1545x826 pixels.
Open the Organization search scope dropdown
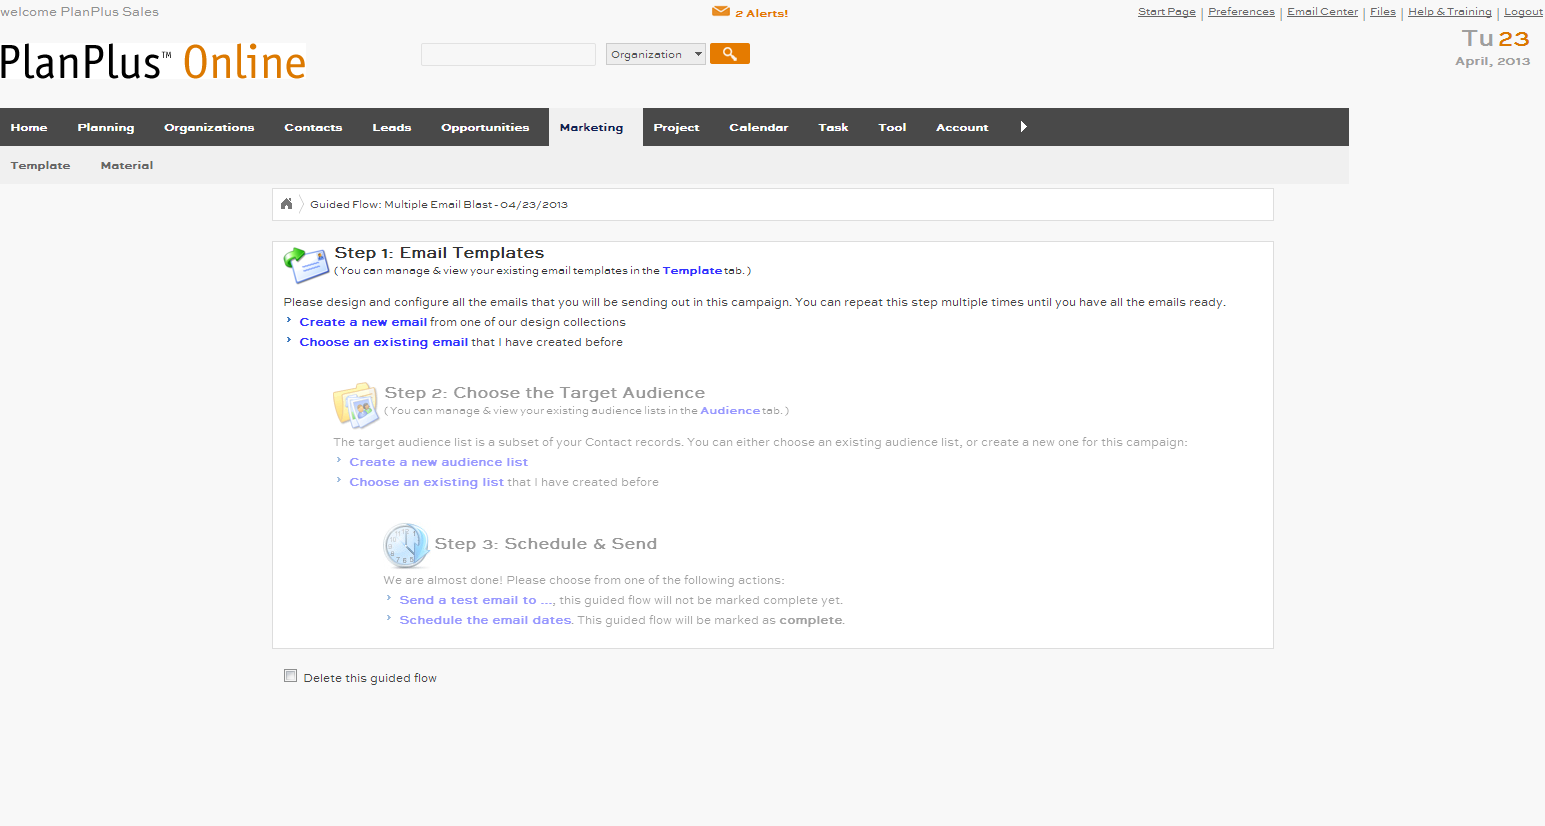[x=656, y=54]
